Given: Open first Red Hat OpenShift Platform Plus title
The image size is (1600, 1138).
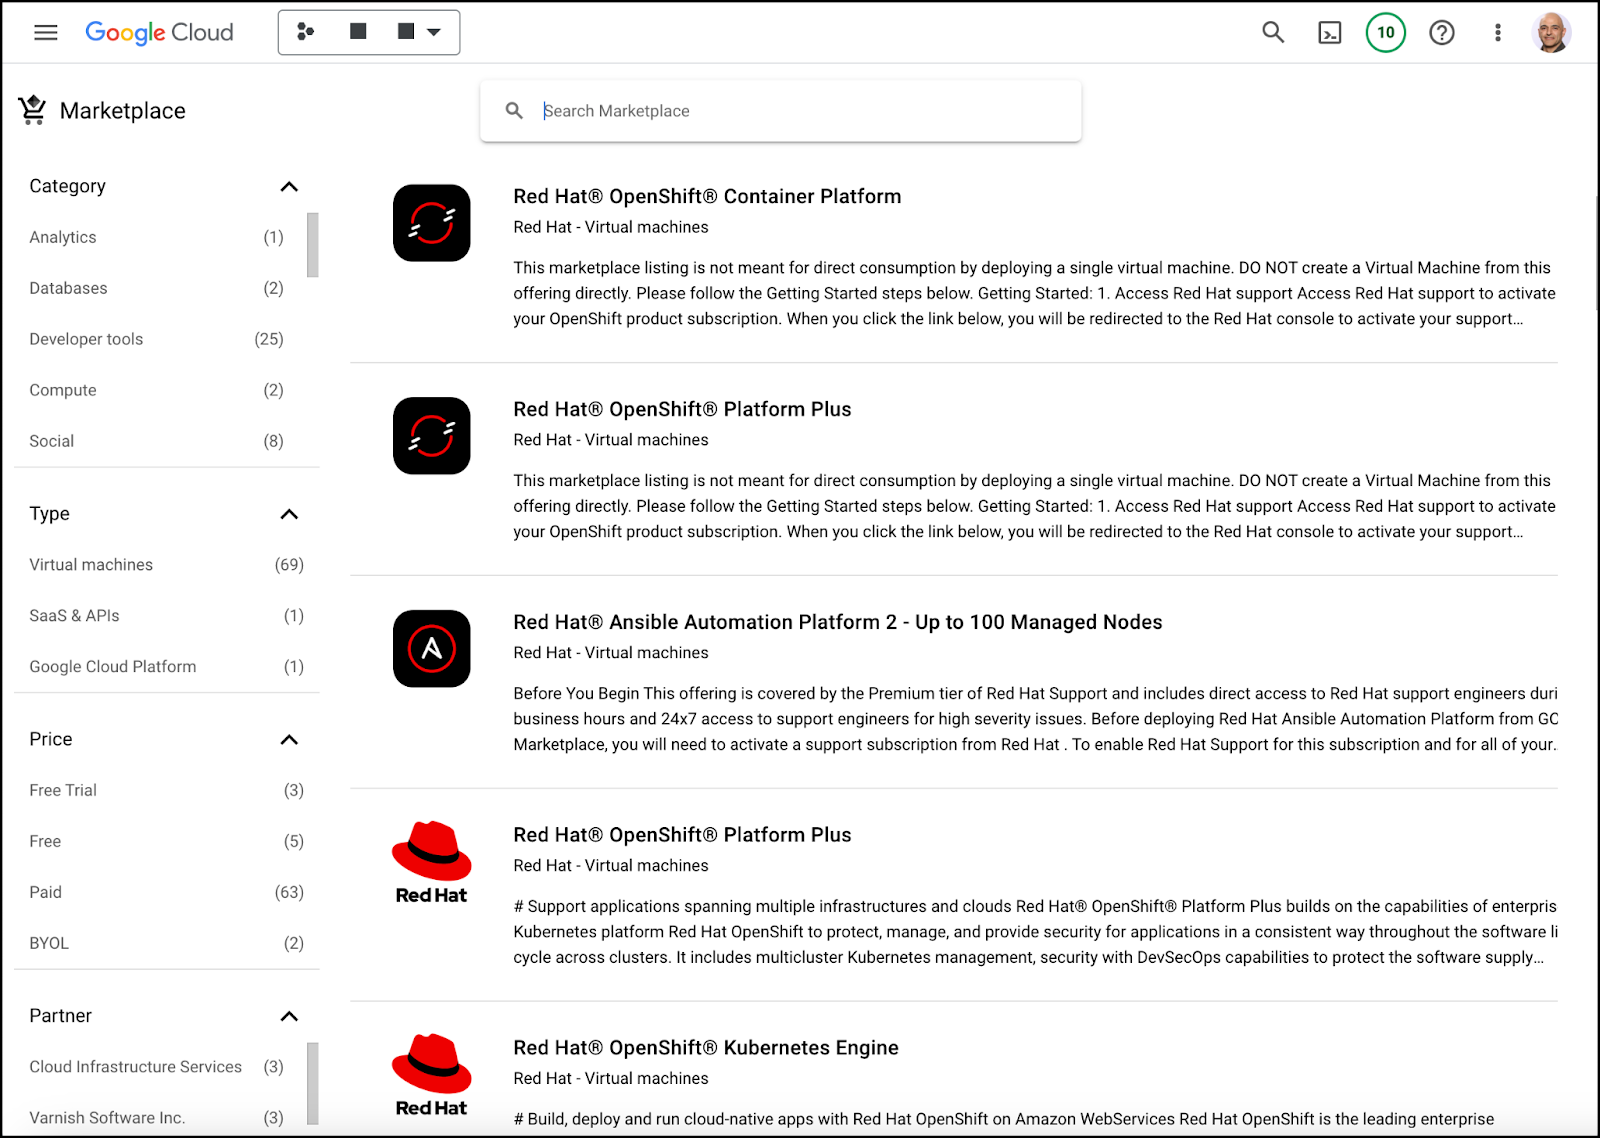Looking at the screenshot, I should [x=682, y=409].
